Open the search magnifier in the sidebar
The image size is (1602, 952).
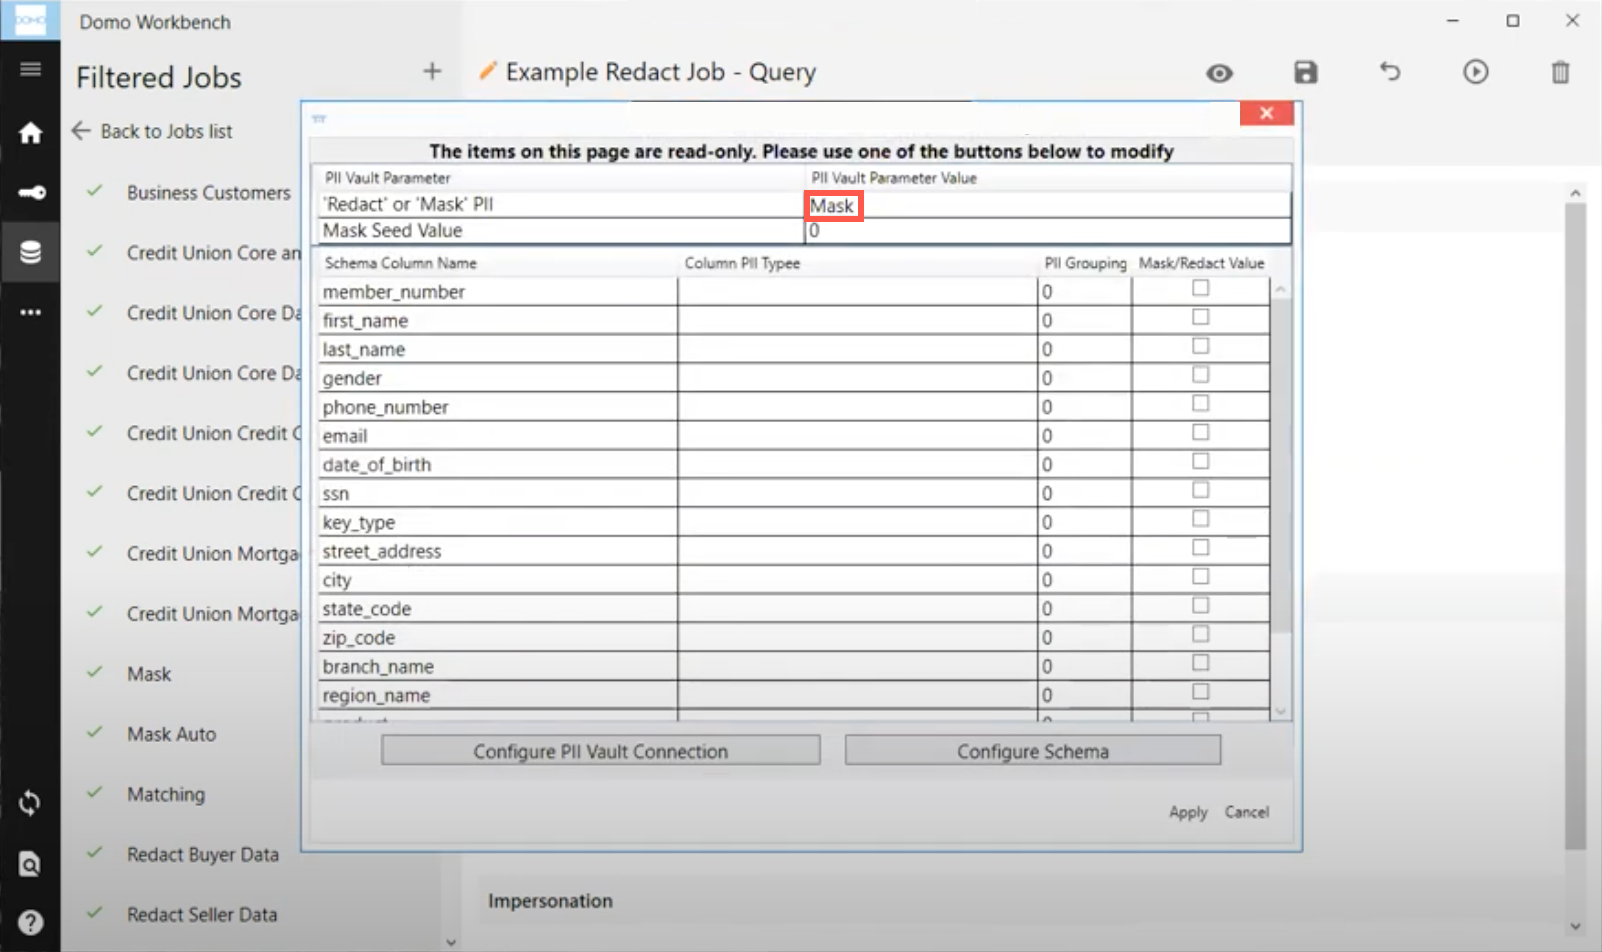click(30, 864)
